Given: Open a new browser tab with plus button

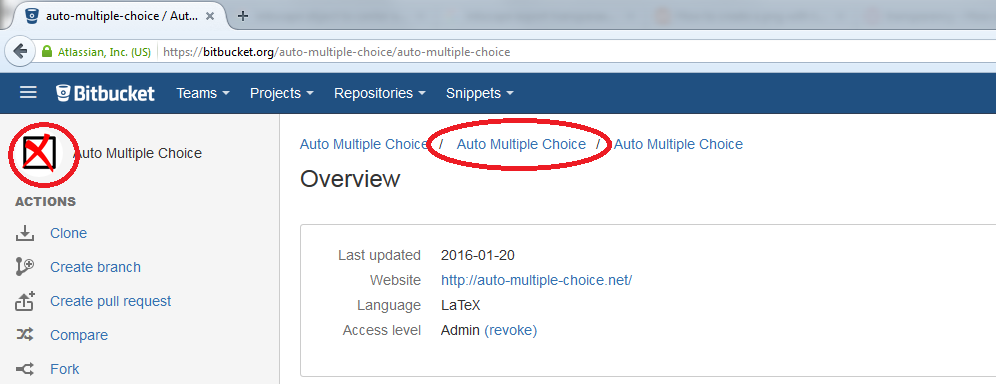Looking at the screenshot, I should click(242, 16).
